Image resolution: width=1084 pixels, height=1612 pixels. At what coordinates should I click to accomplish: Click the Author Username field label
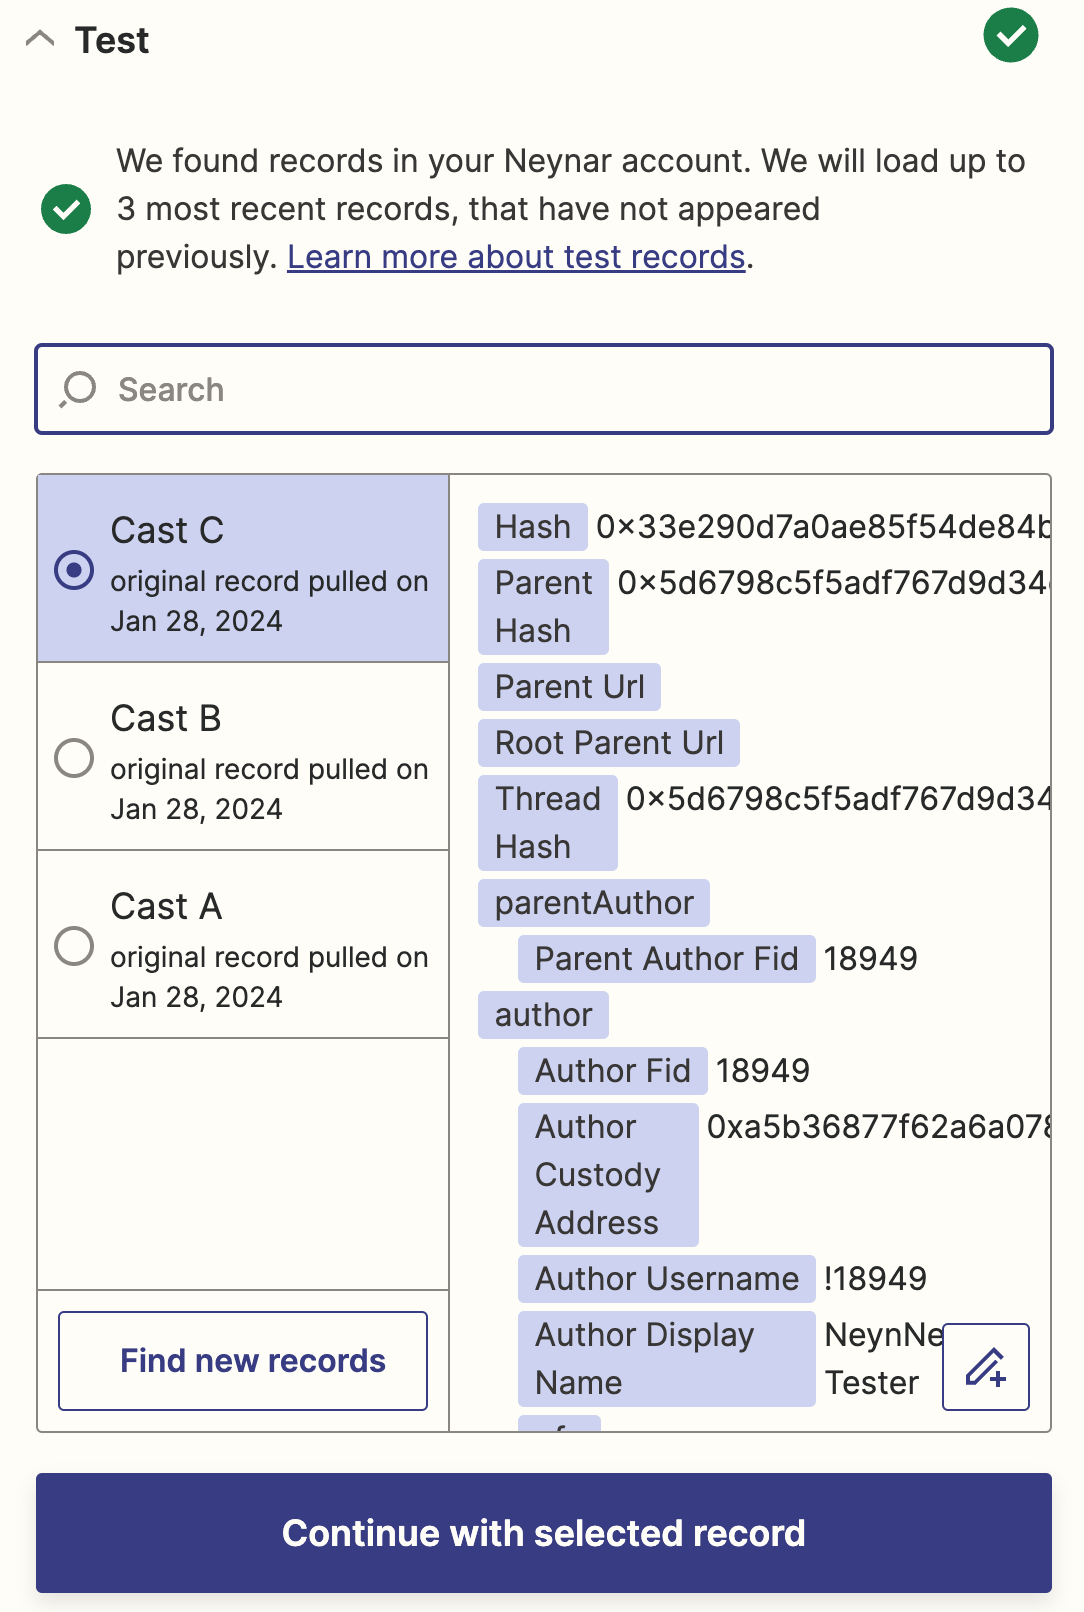[x=666, y=1279]
